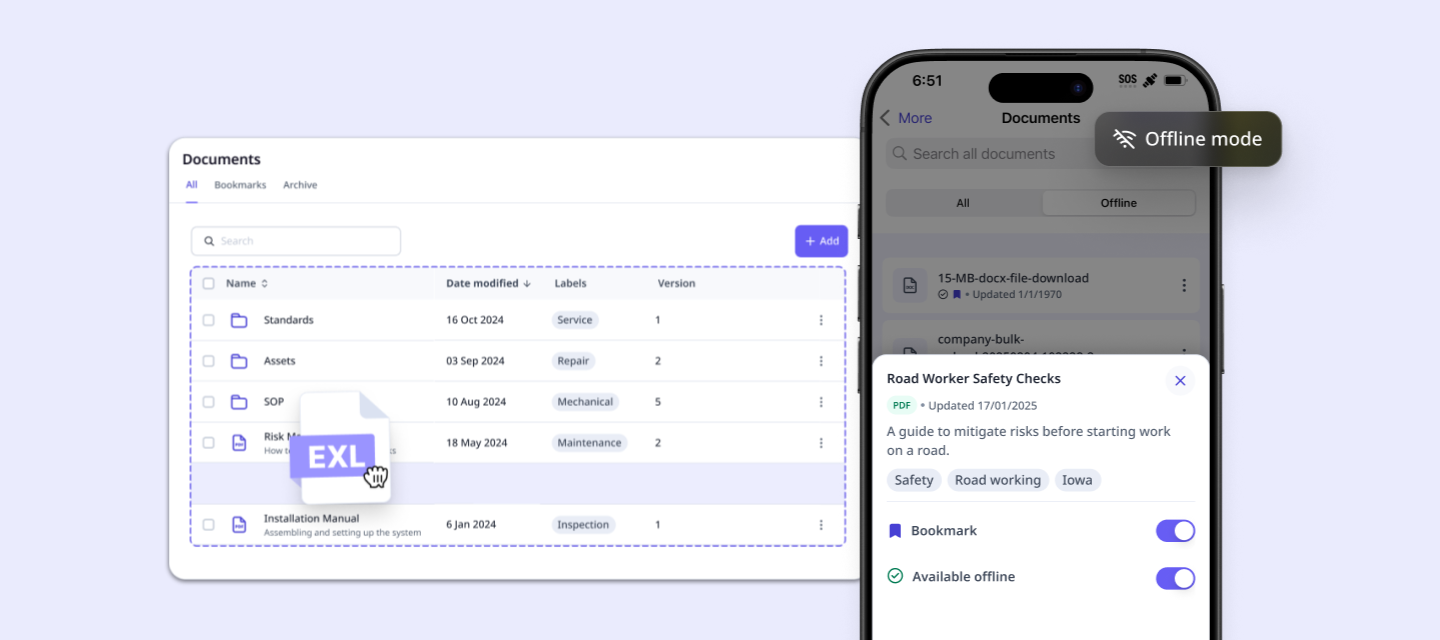The height and width of the screenshot is (640, 1440).
Task: Check the Standards row checkbox
Action: (x=208, y=320)
